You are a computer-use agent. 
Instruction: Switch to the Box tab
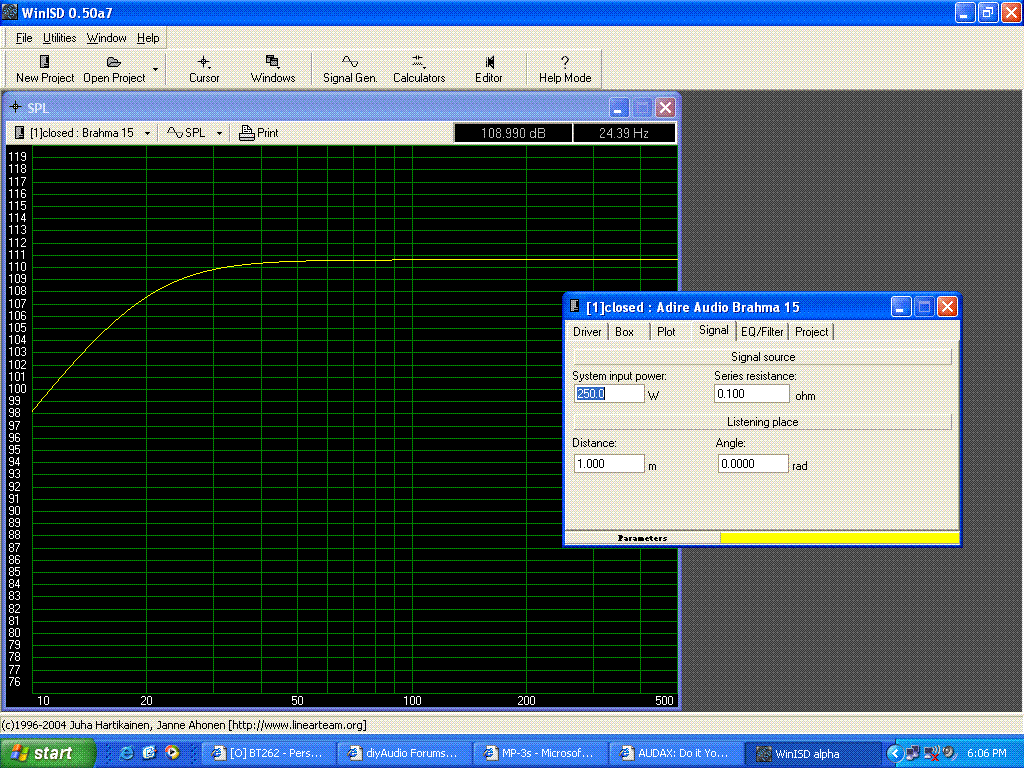pos(624,332)
